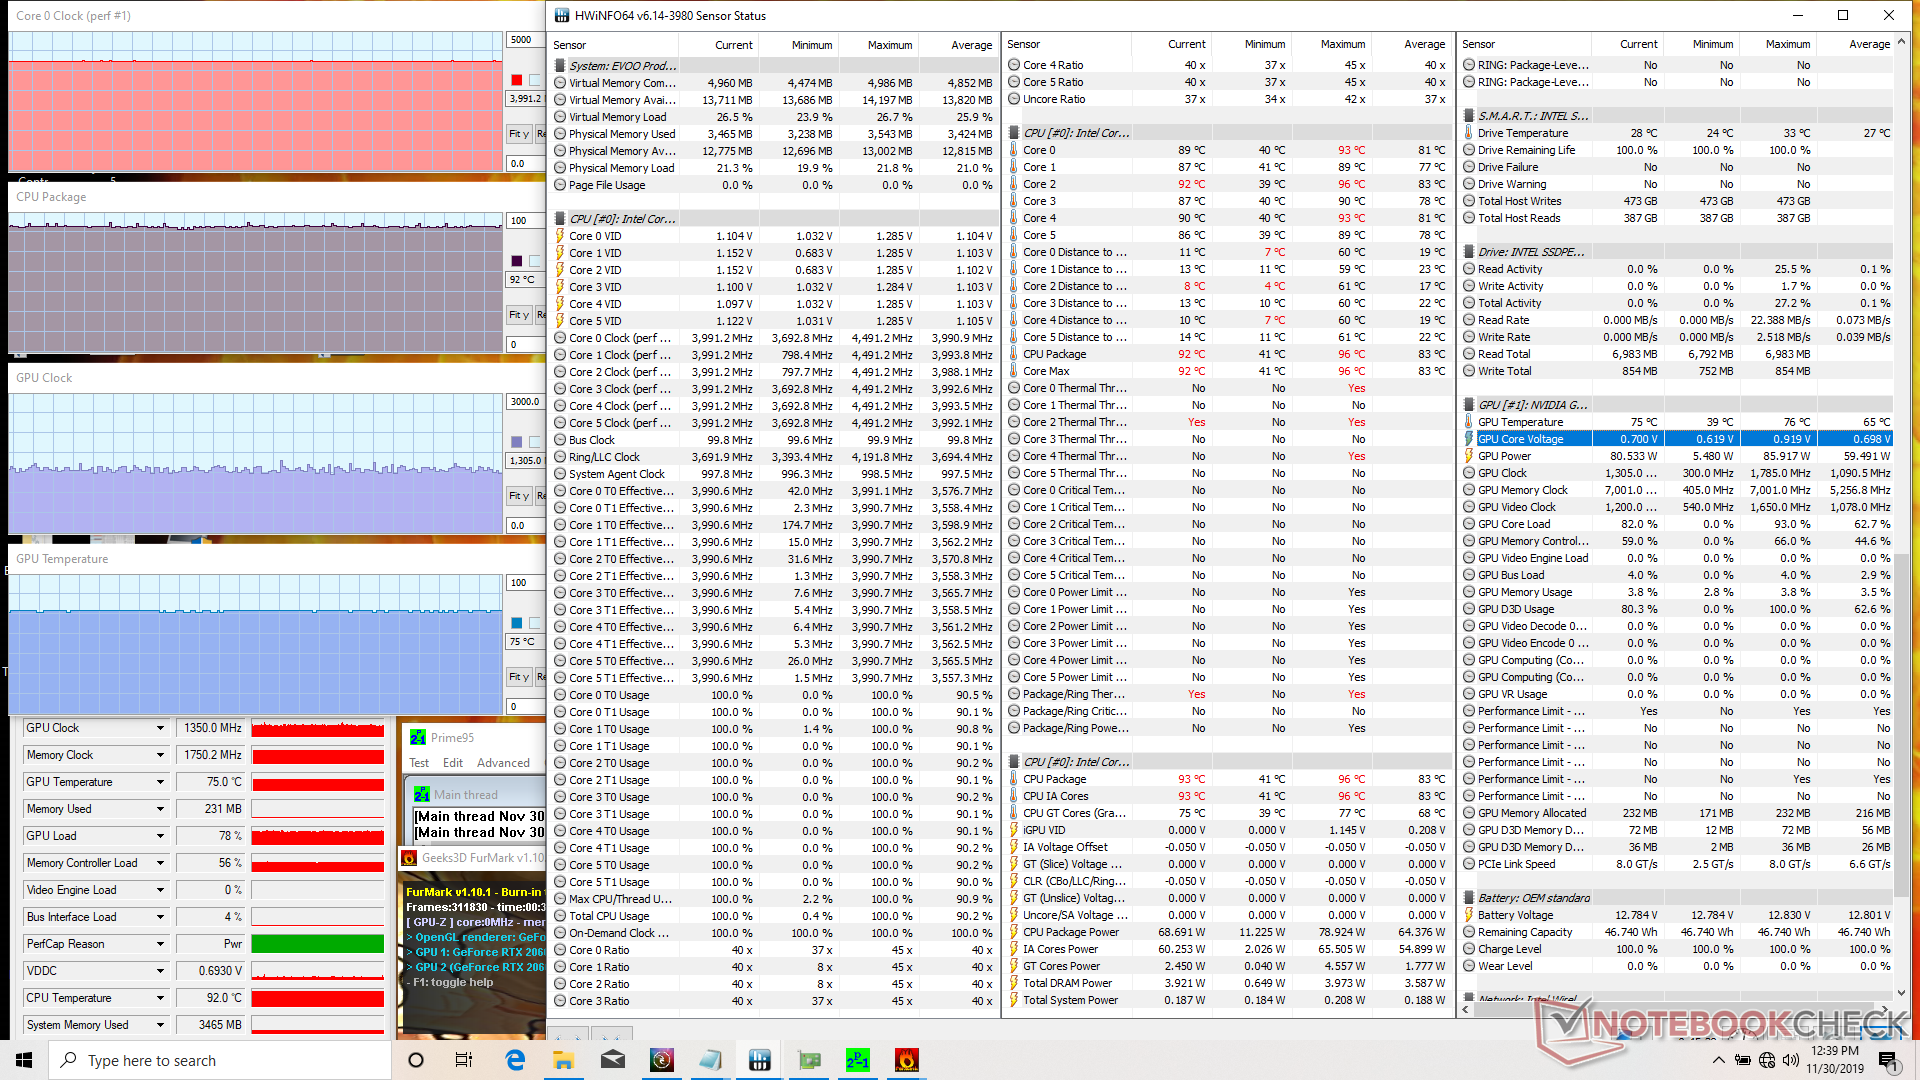The height and width of the screenshot is (1080, 1920).
Task: Click Fit y in GPU Clock graph
Action: [x=519, y=496]
